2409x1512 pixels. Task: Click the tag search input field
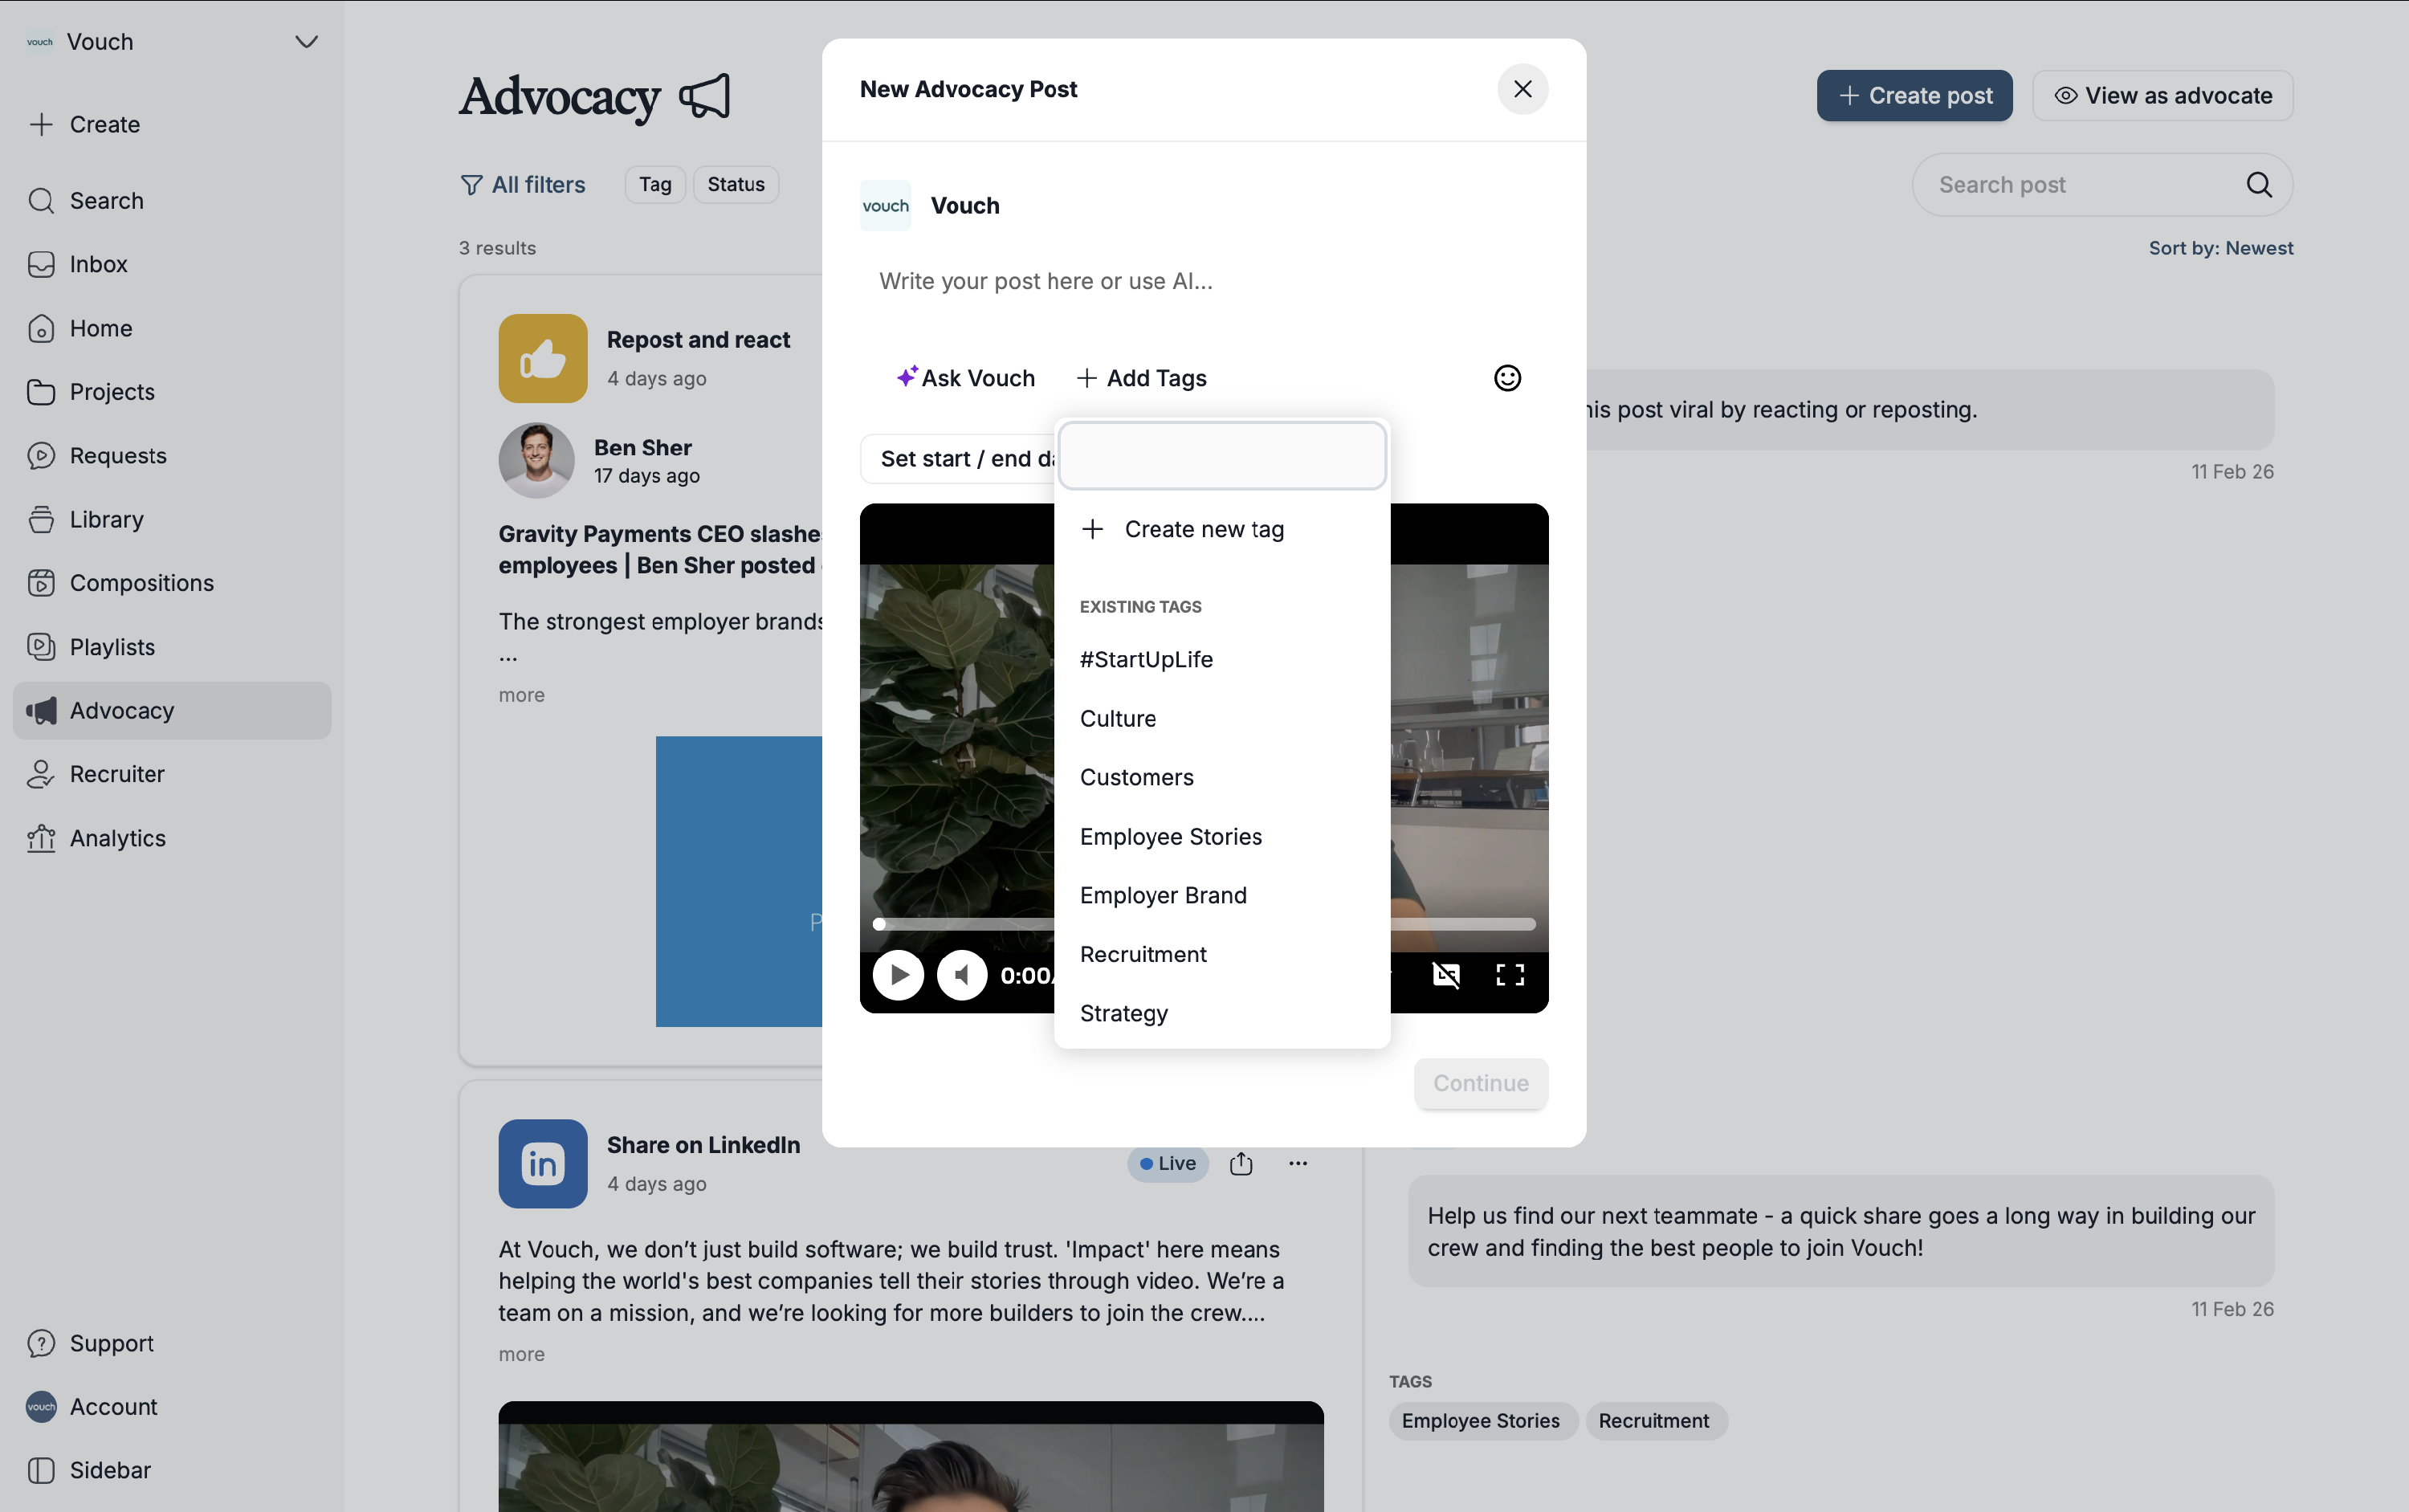pos(1221,456)
